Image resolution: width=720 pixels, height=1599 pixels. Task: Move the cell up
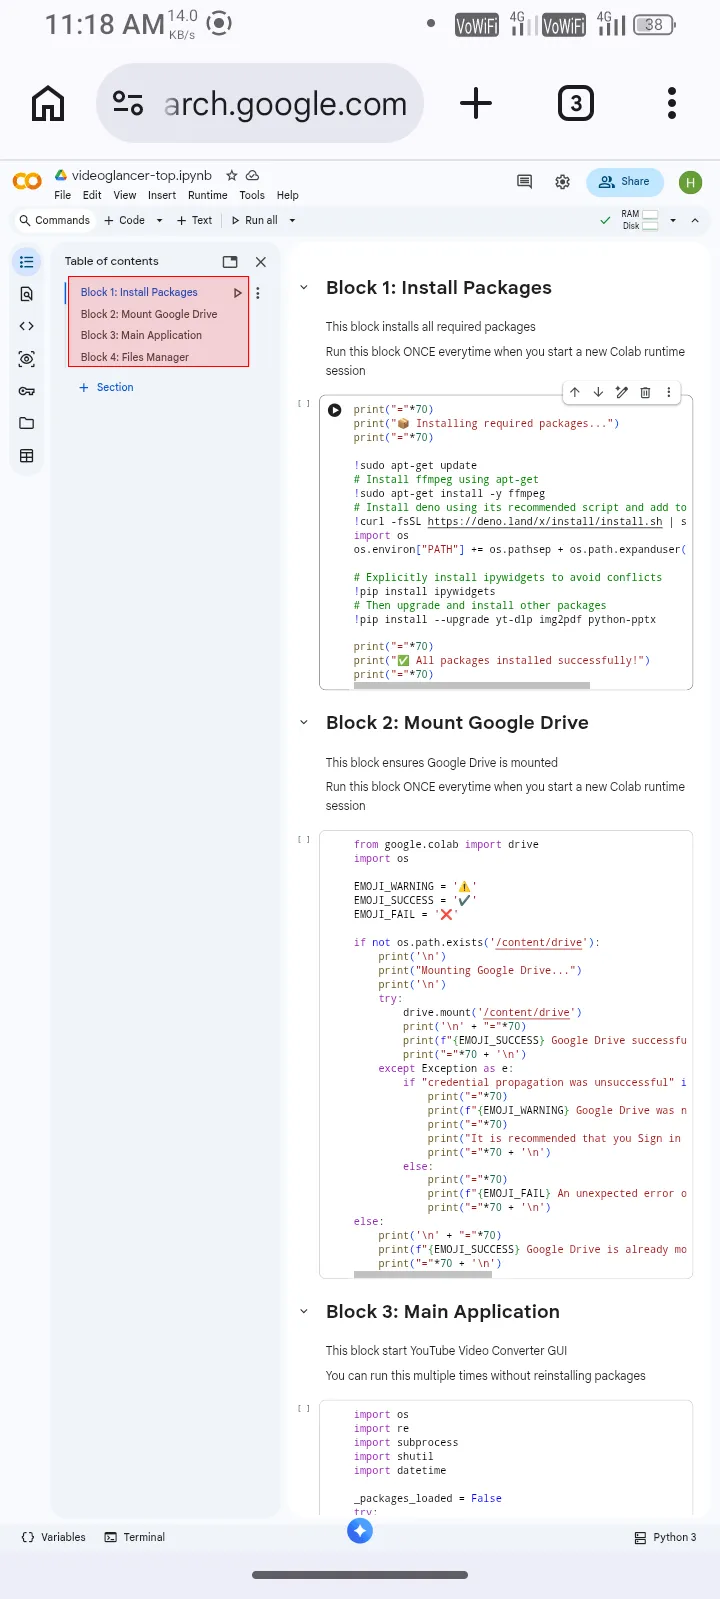point(575,392)
